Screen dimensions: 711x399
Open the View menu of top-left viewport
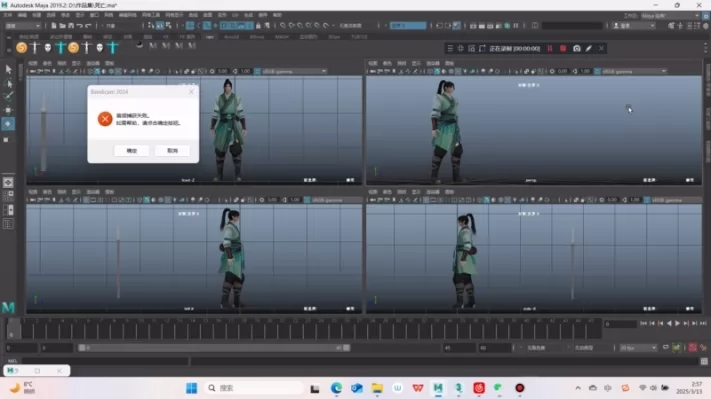click(x=33, y=63)
